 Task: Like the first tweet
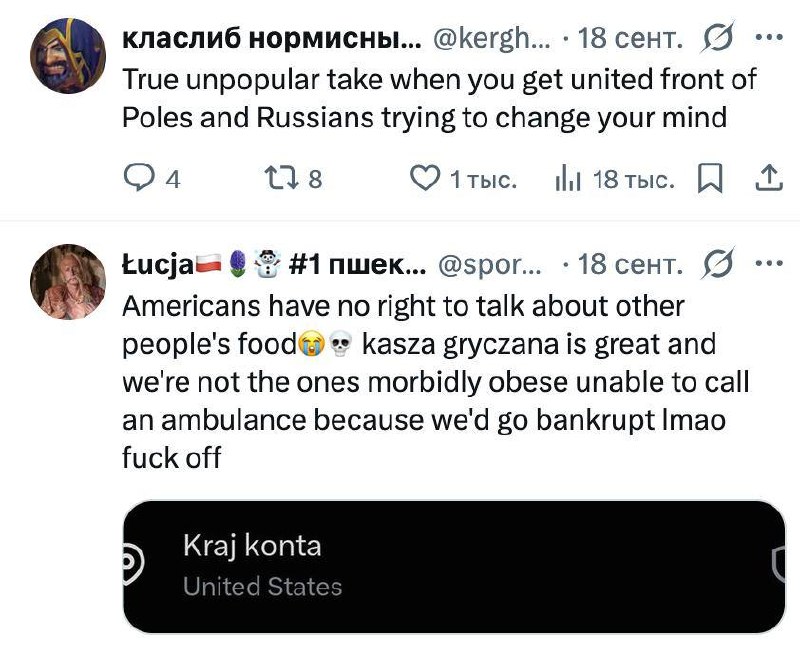click(463, 179)
